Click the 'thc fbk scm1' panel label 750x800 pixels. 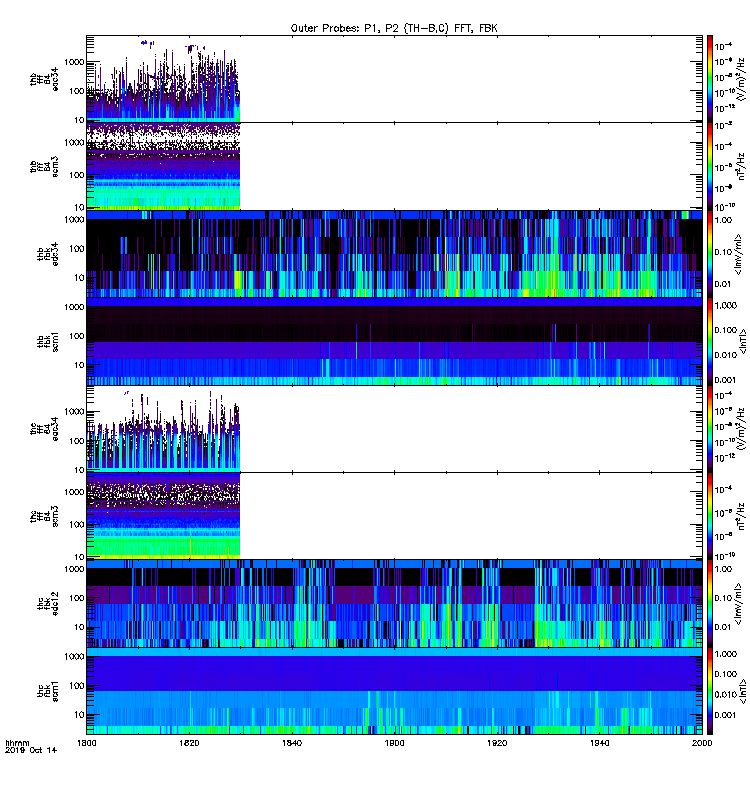[x=47, y=691]
